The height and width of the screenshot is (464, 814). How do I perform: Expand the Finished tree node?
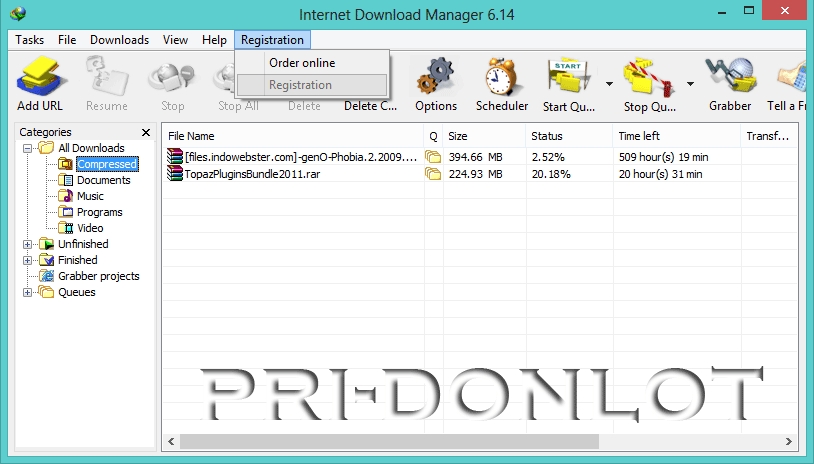[28, 261]
